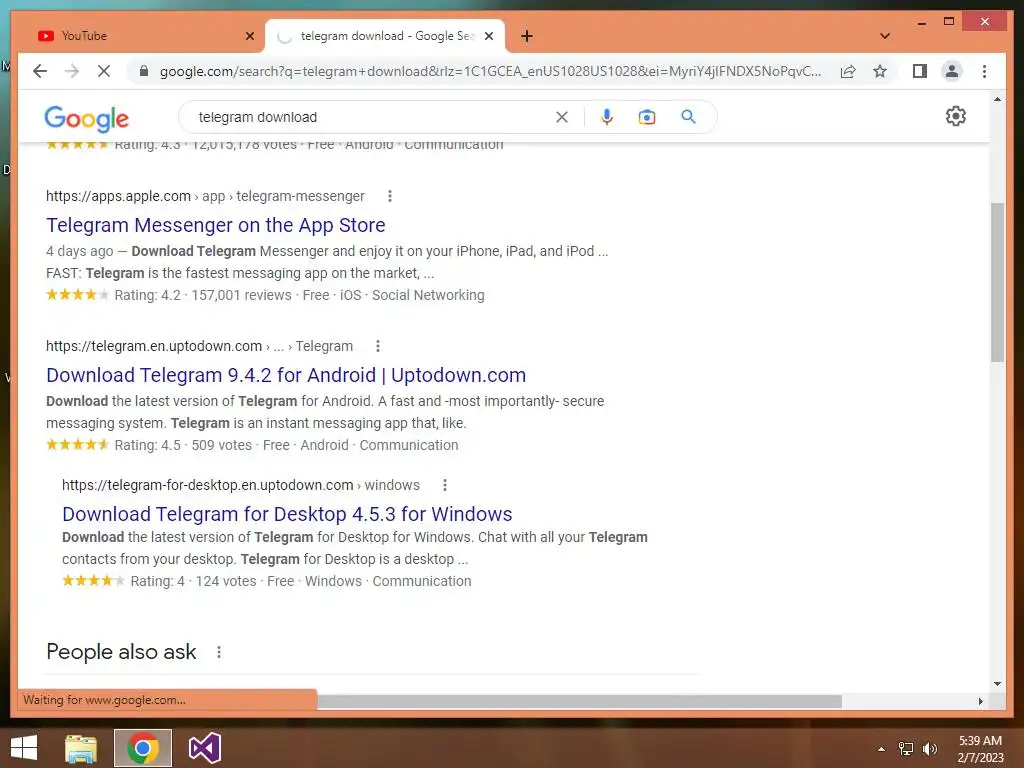Open Google quick settings gear
The height and width of the screenshot is (768, 1024).
coord(955,116)
